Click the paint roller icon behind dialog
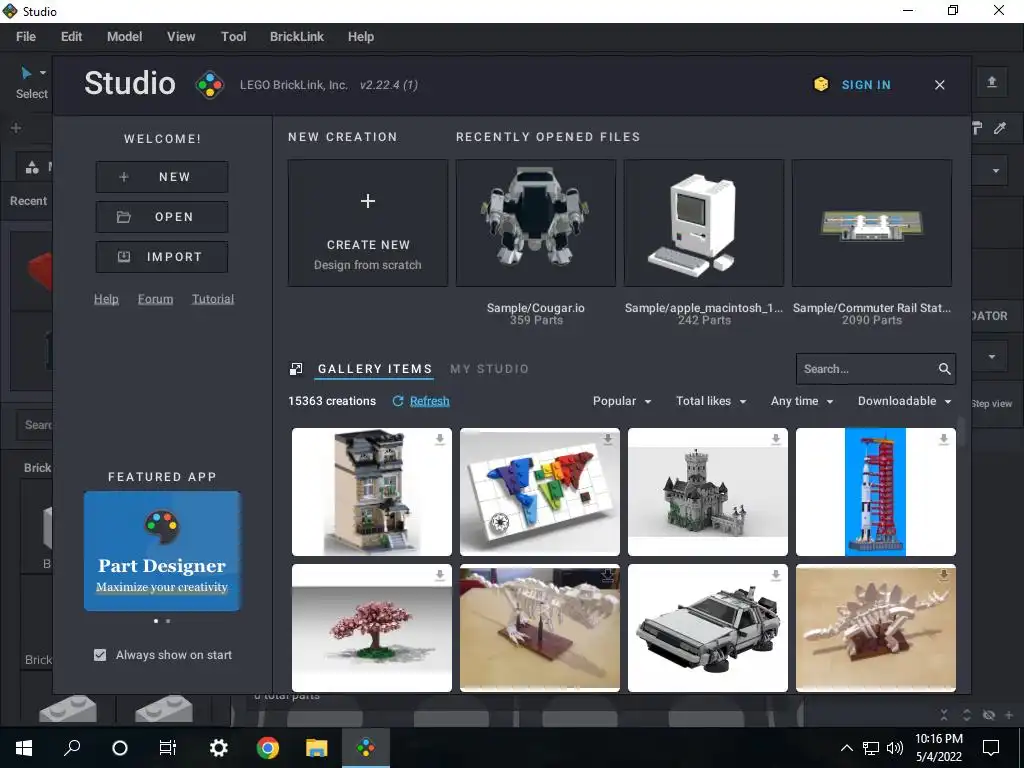This screenshot has height=768, width=1024. pyautogui.click(x=977, y=128)
